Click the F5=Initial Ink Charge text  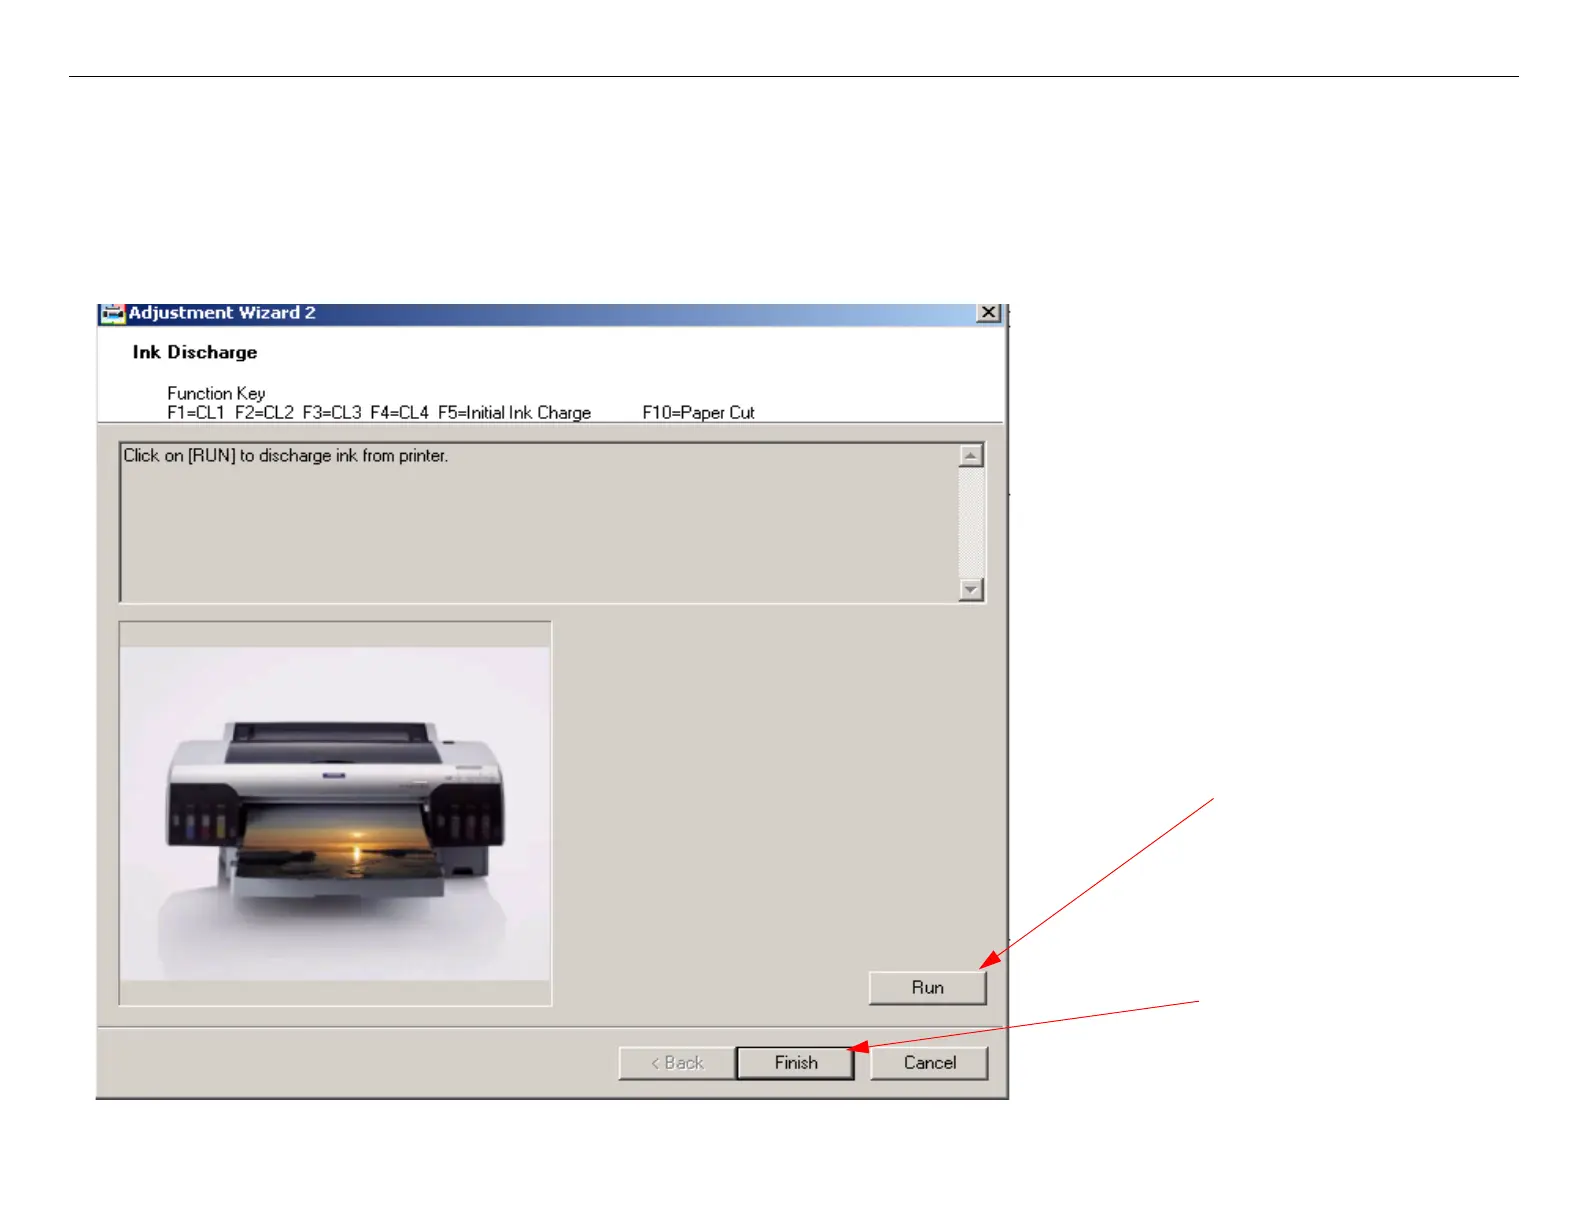(514, 412)
